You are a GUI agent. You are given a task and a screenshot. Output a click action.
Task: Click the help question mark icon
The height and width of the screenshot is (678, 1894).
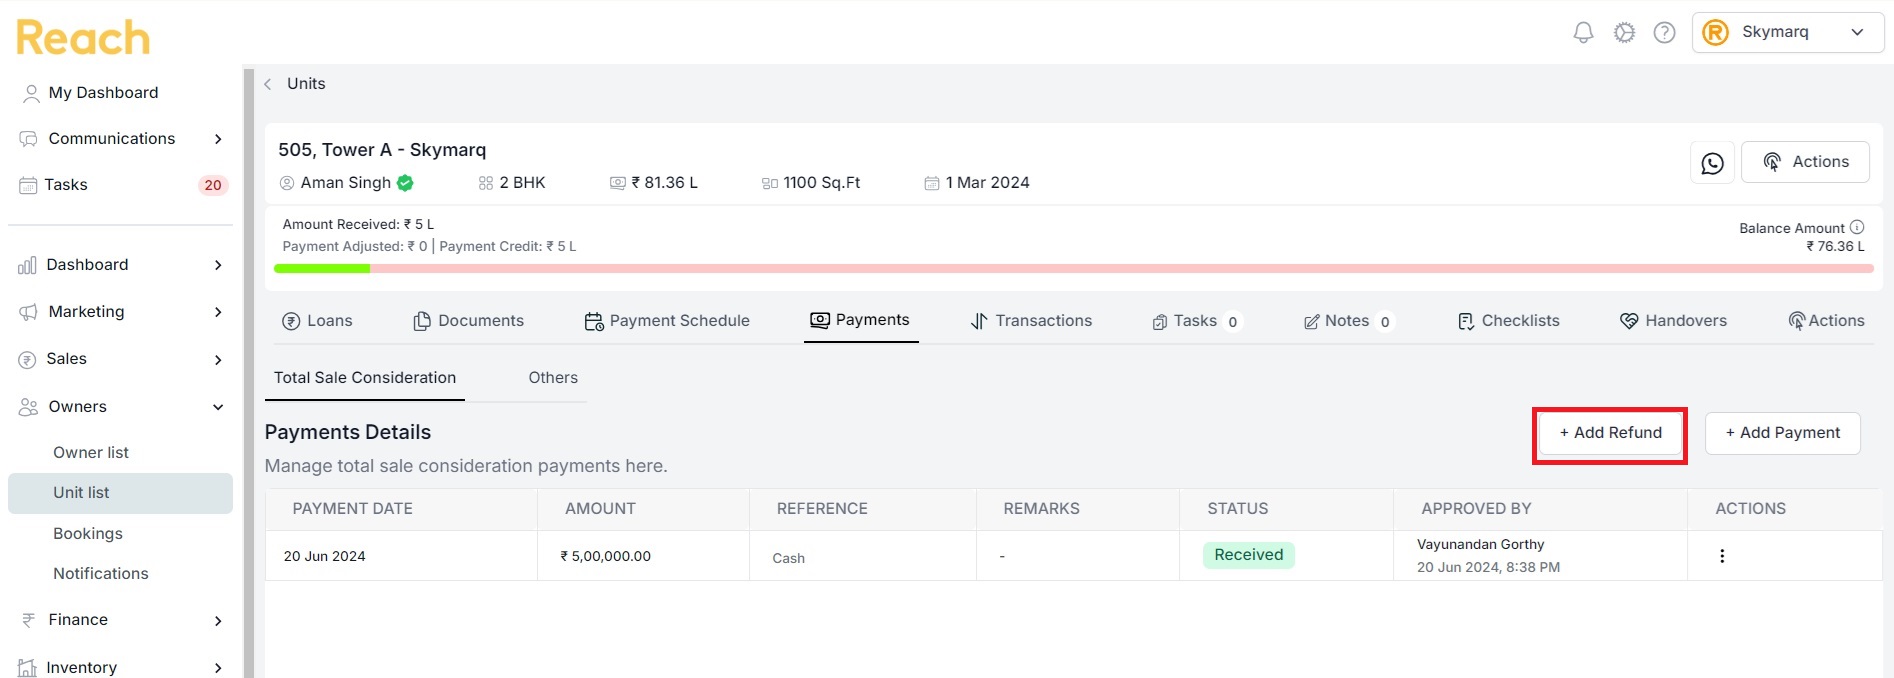[1664, 33]
